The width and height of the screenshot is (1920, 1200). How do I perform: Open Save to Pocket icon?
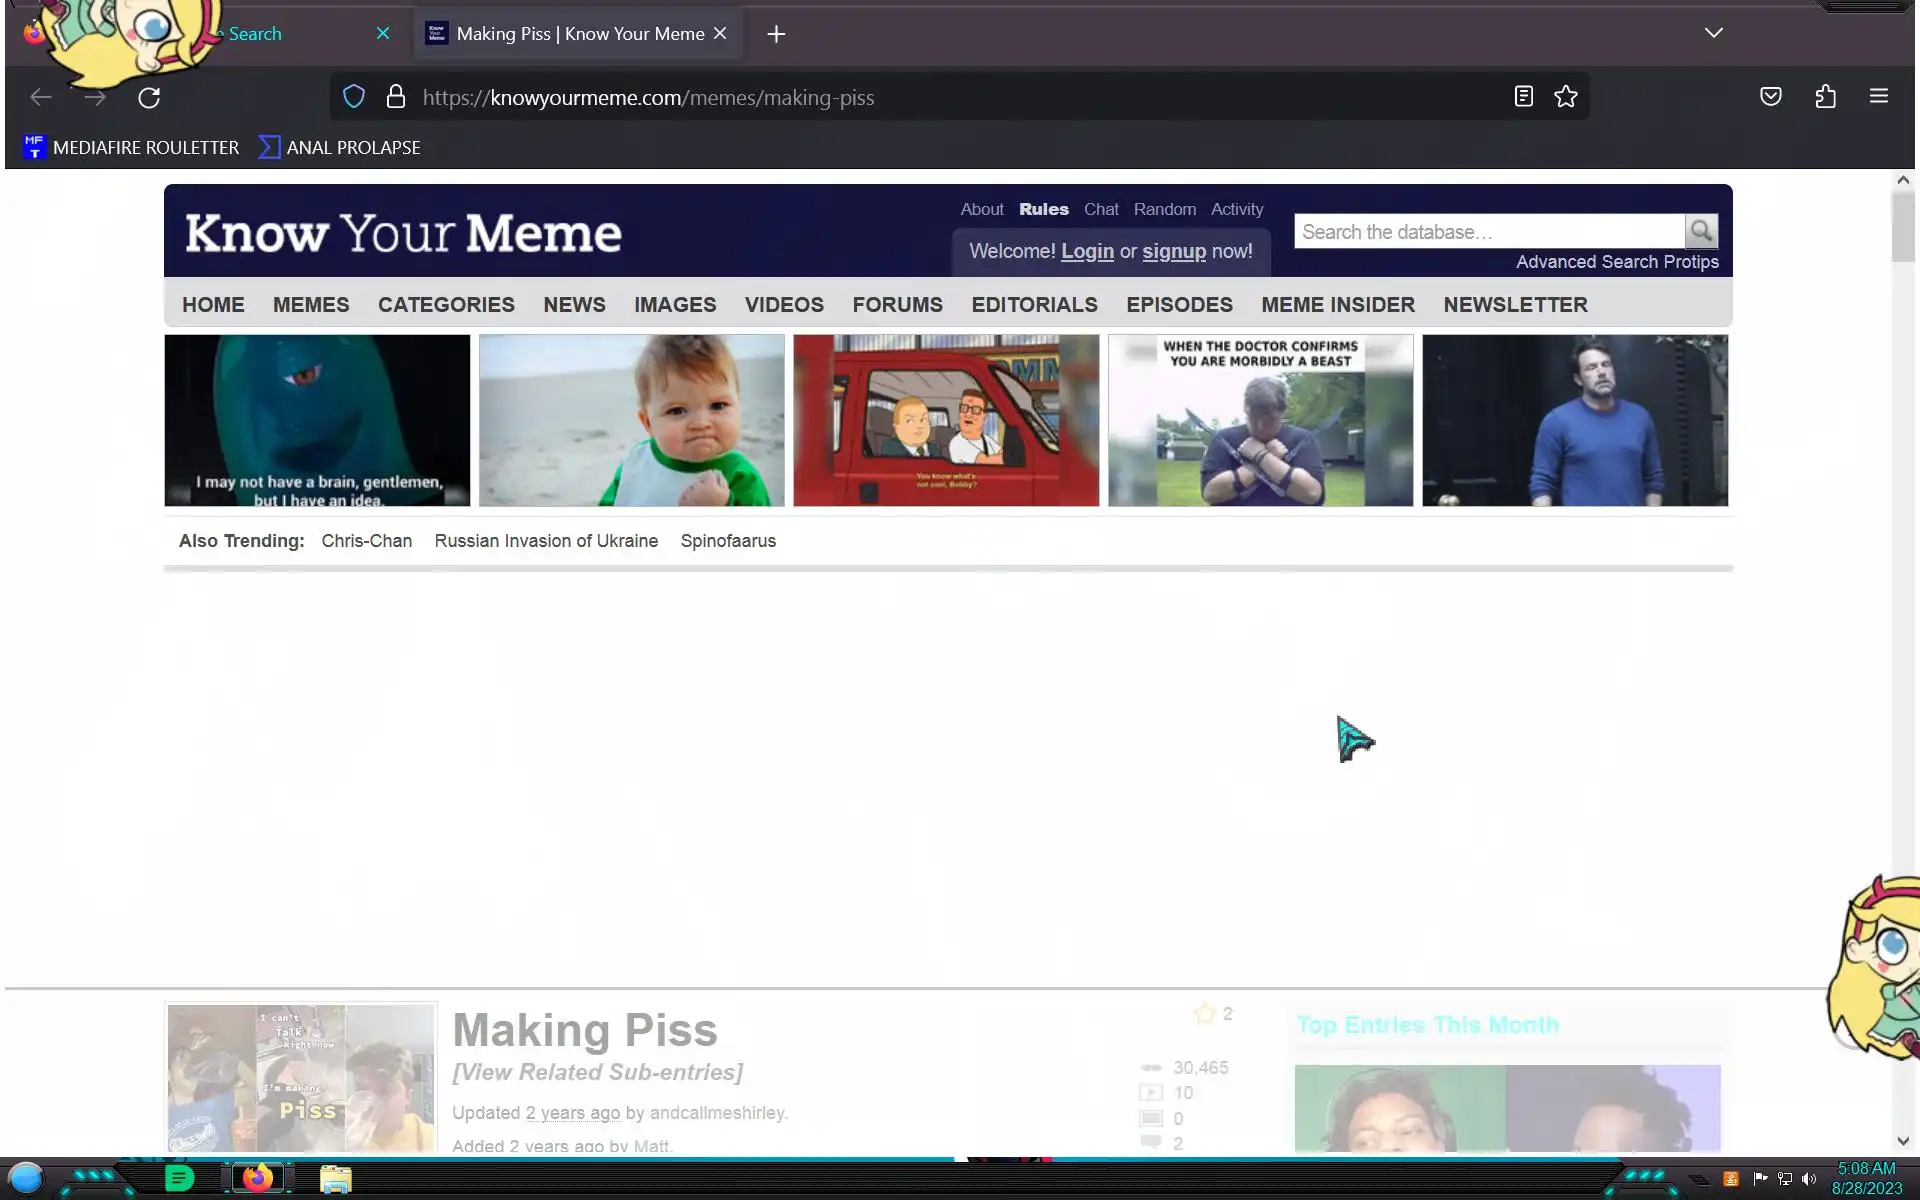tap(1770, 96)
